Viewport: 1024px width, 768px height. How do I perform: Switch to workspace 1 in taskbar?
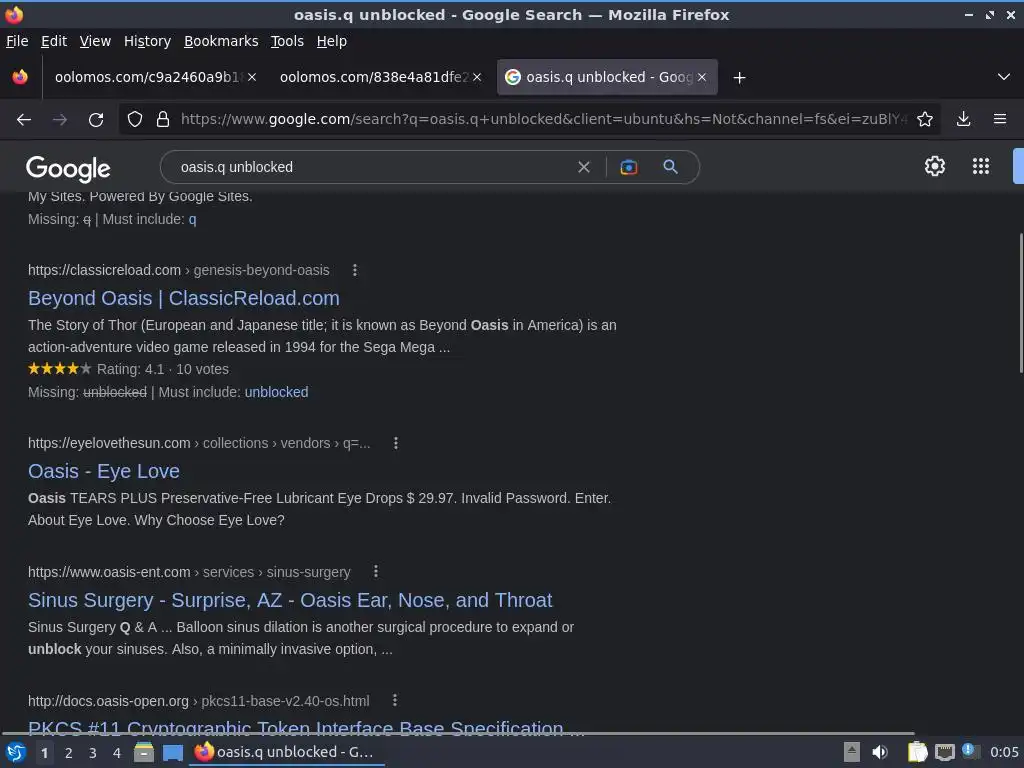[x=44, y=753]
